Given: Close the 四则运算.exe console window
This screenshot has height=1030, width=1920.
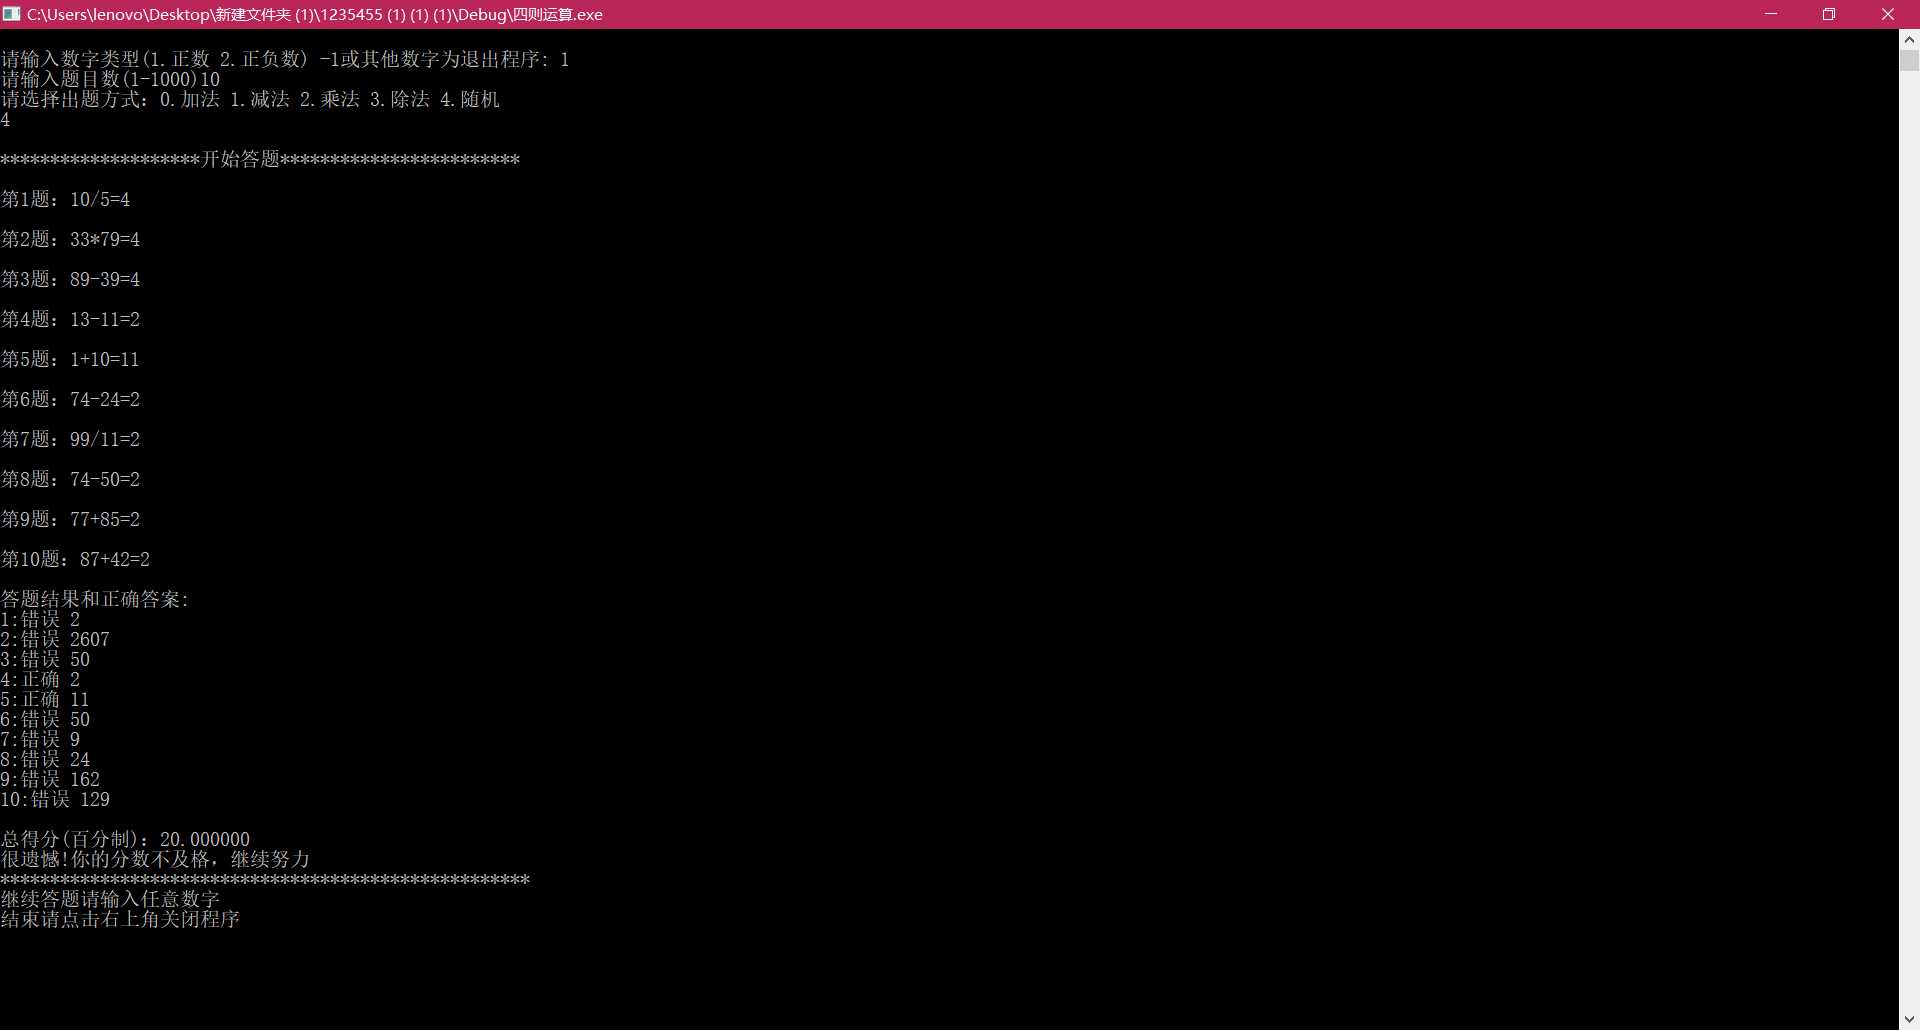Looking at the screenshot, I should 1888,14.
